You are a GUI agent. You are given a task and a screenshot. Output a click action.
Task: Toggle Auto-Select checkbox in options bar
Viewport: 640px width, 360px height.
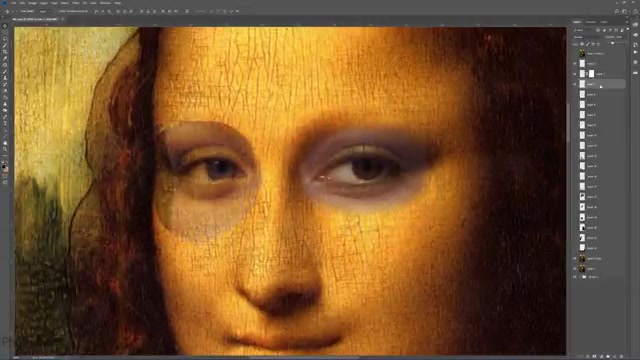pos(18,11)
